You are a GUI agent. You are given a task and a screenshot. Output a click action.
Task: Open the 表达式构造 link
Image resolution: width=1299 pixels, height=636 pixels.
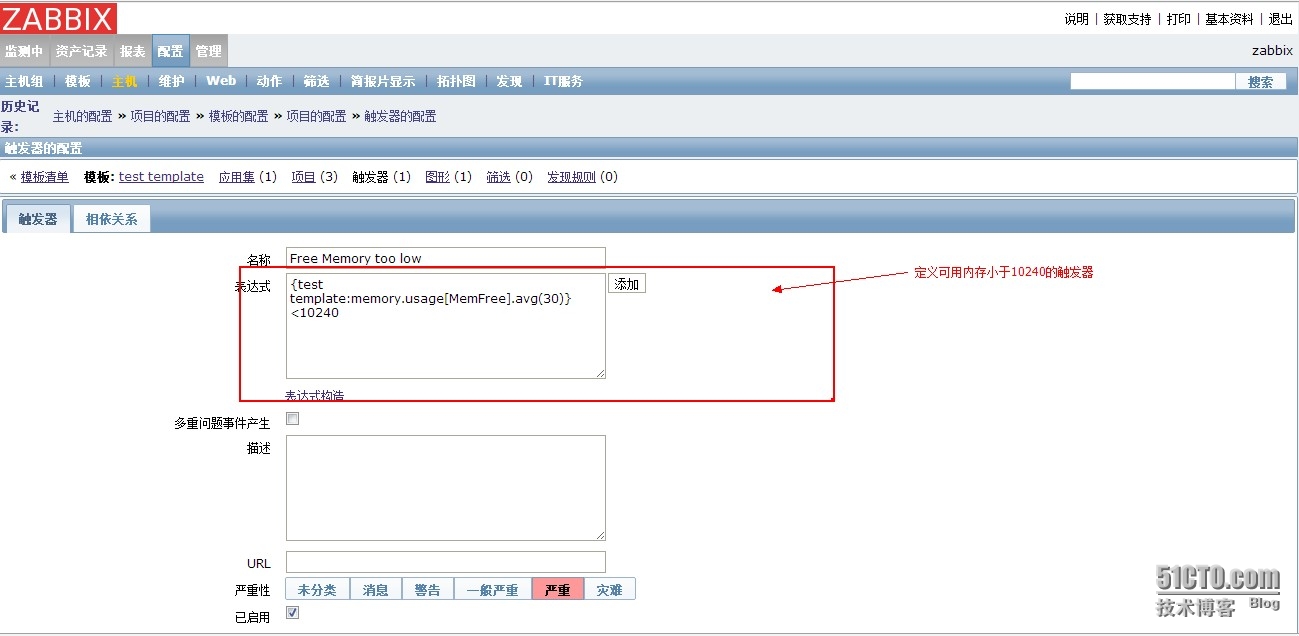314,396
